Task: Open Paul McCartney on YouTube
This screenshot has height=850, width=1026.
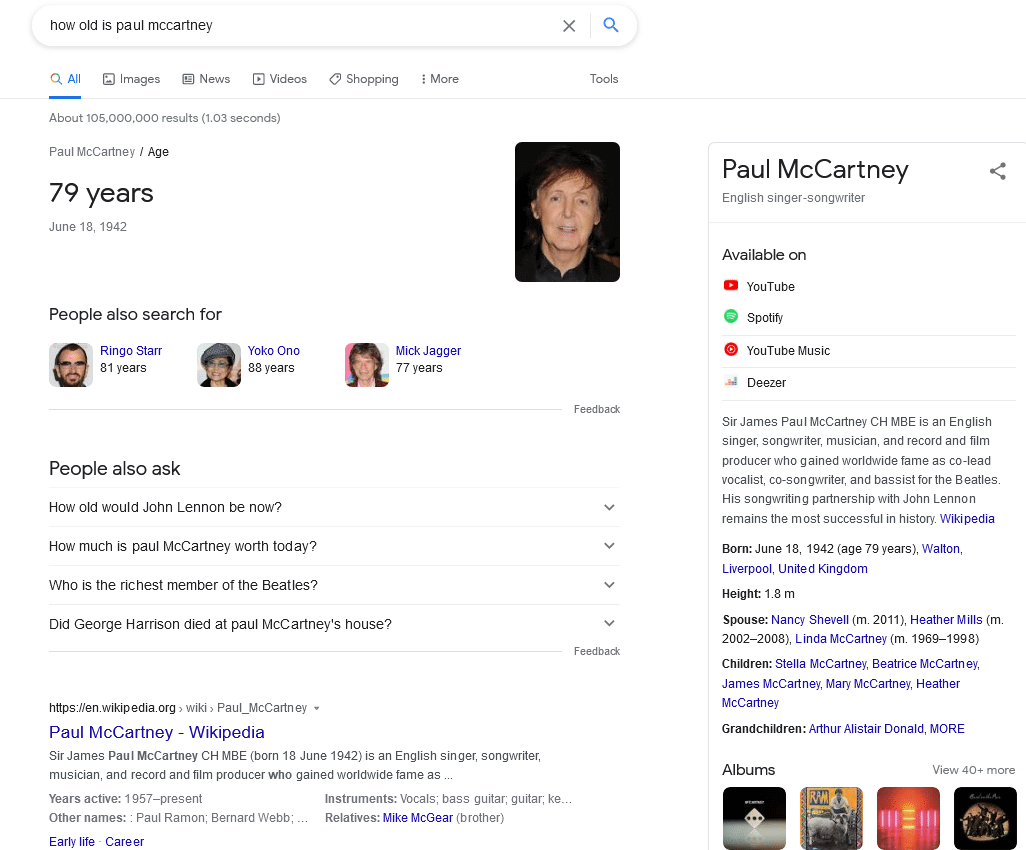Action: [769, 287]
